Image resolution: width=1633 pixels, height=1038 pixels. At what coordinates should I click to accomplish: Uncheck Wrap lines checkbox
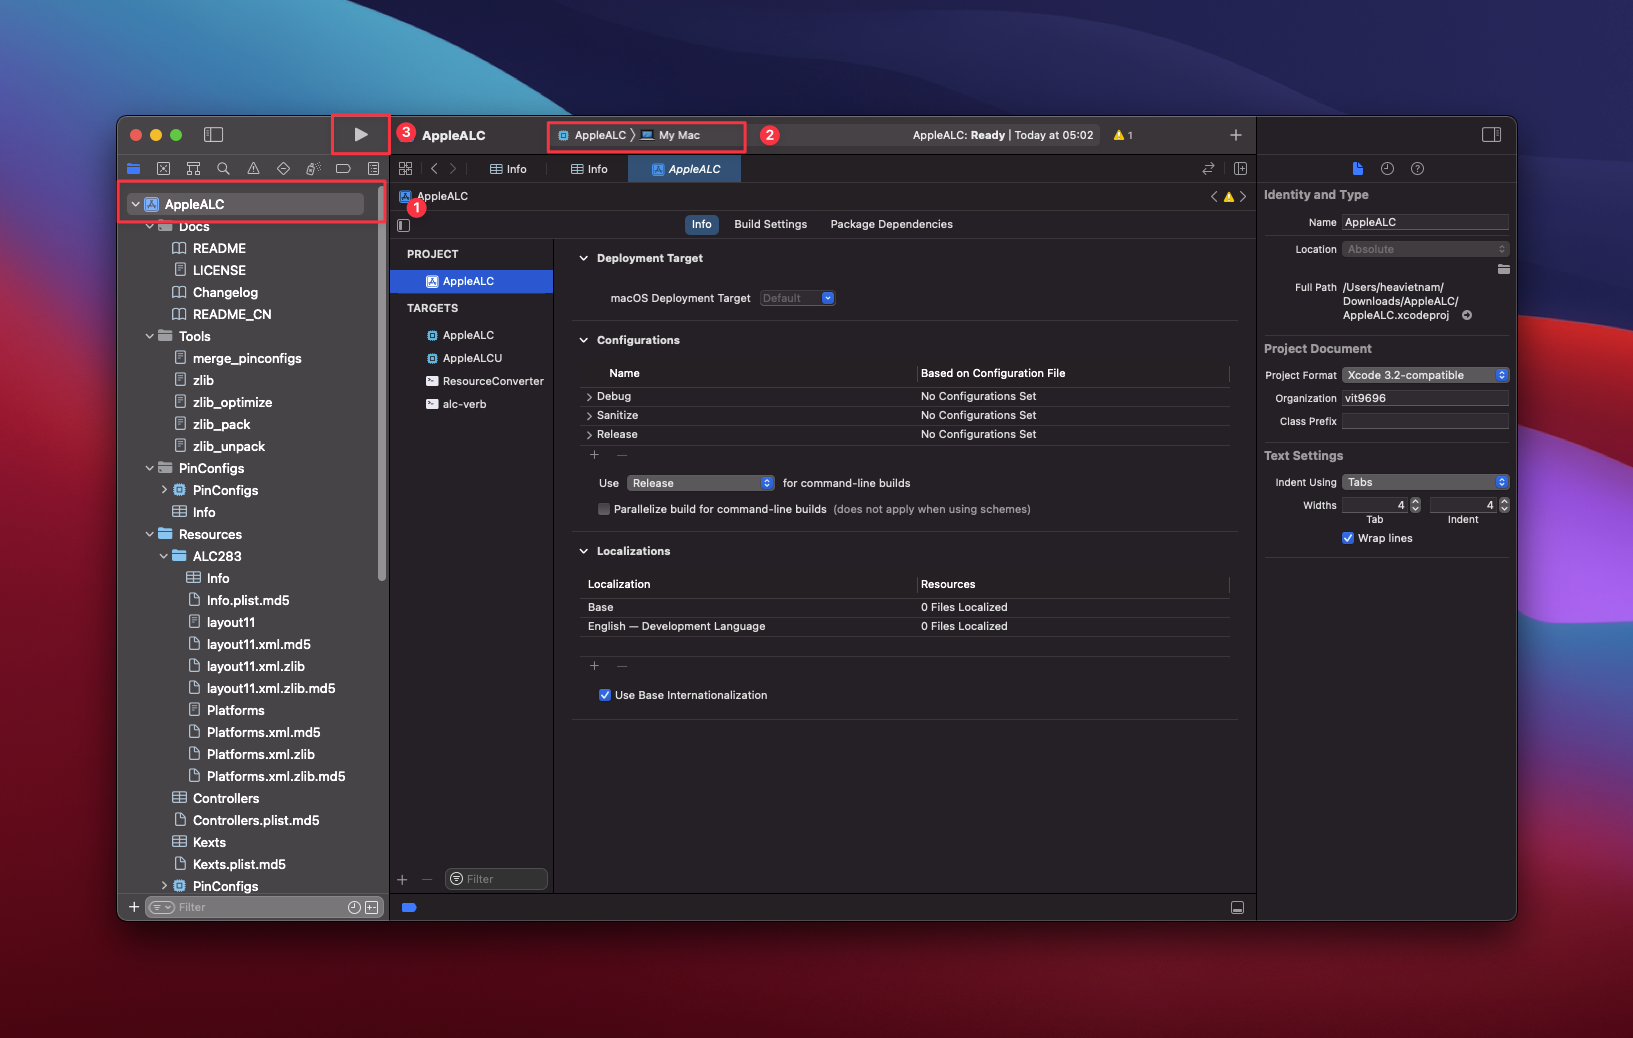coord(1348,538)
